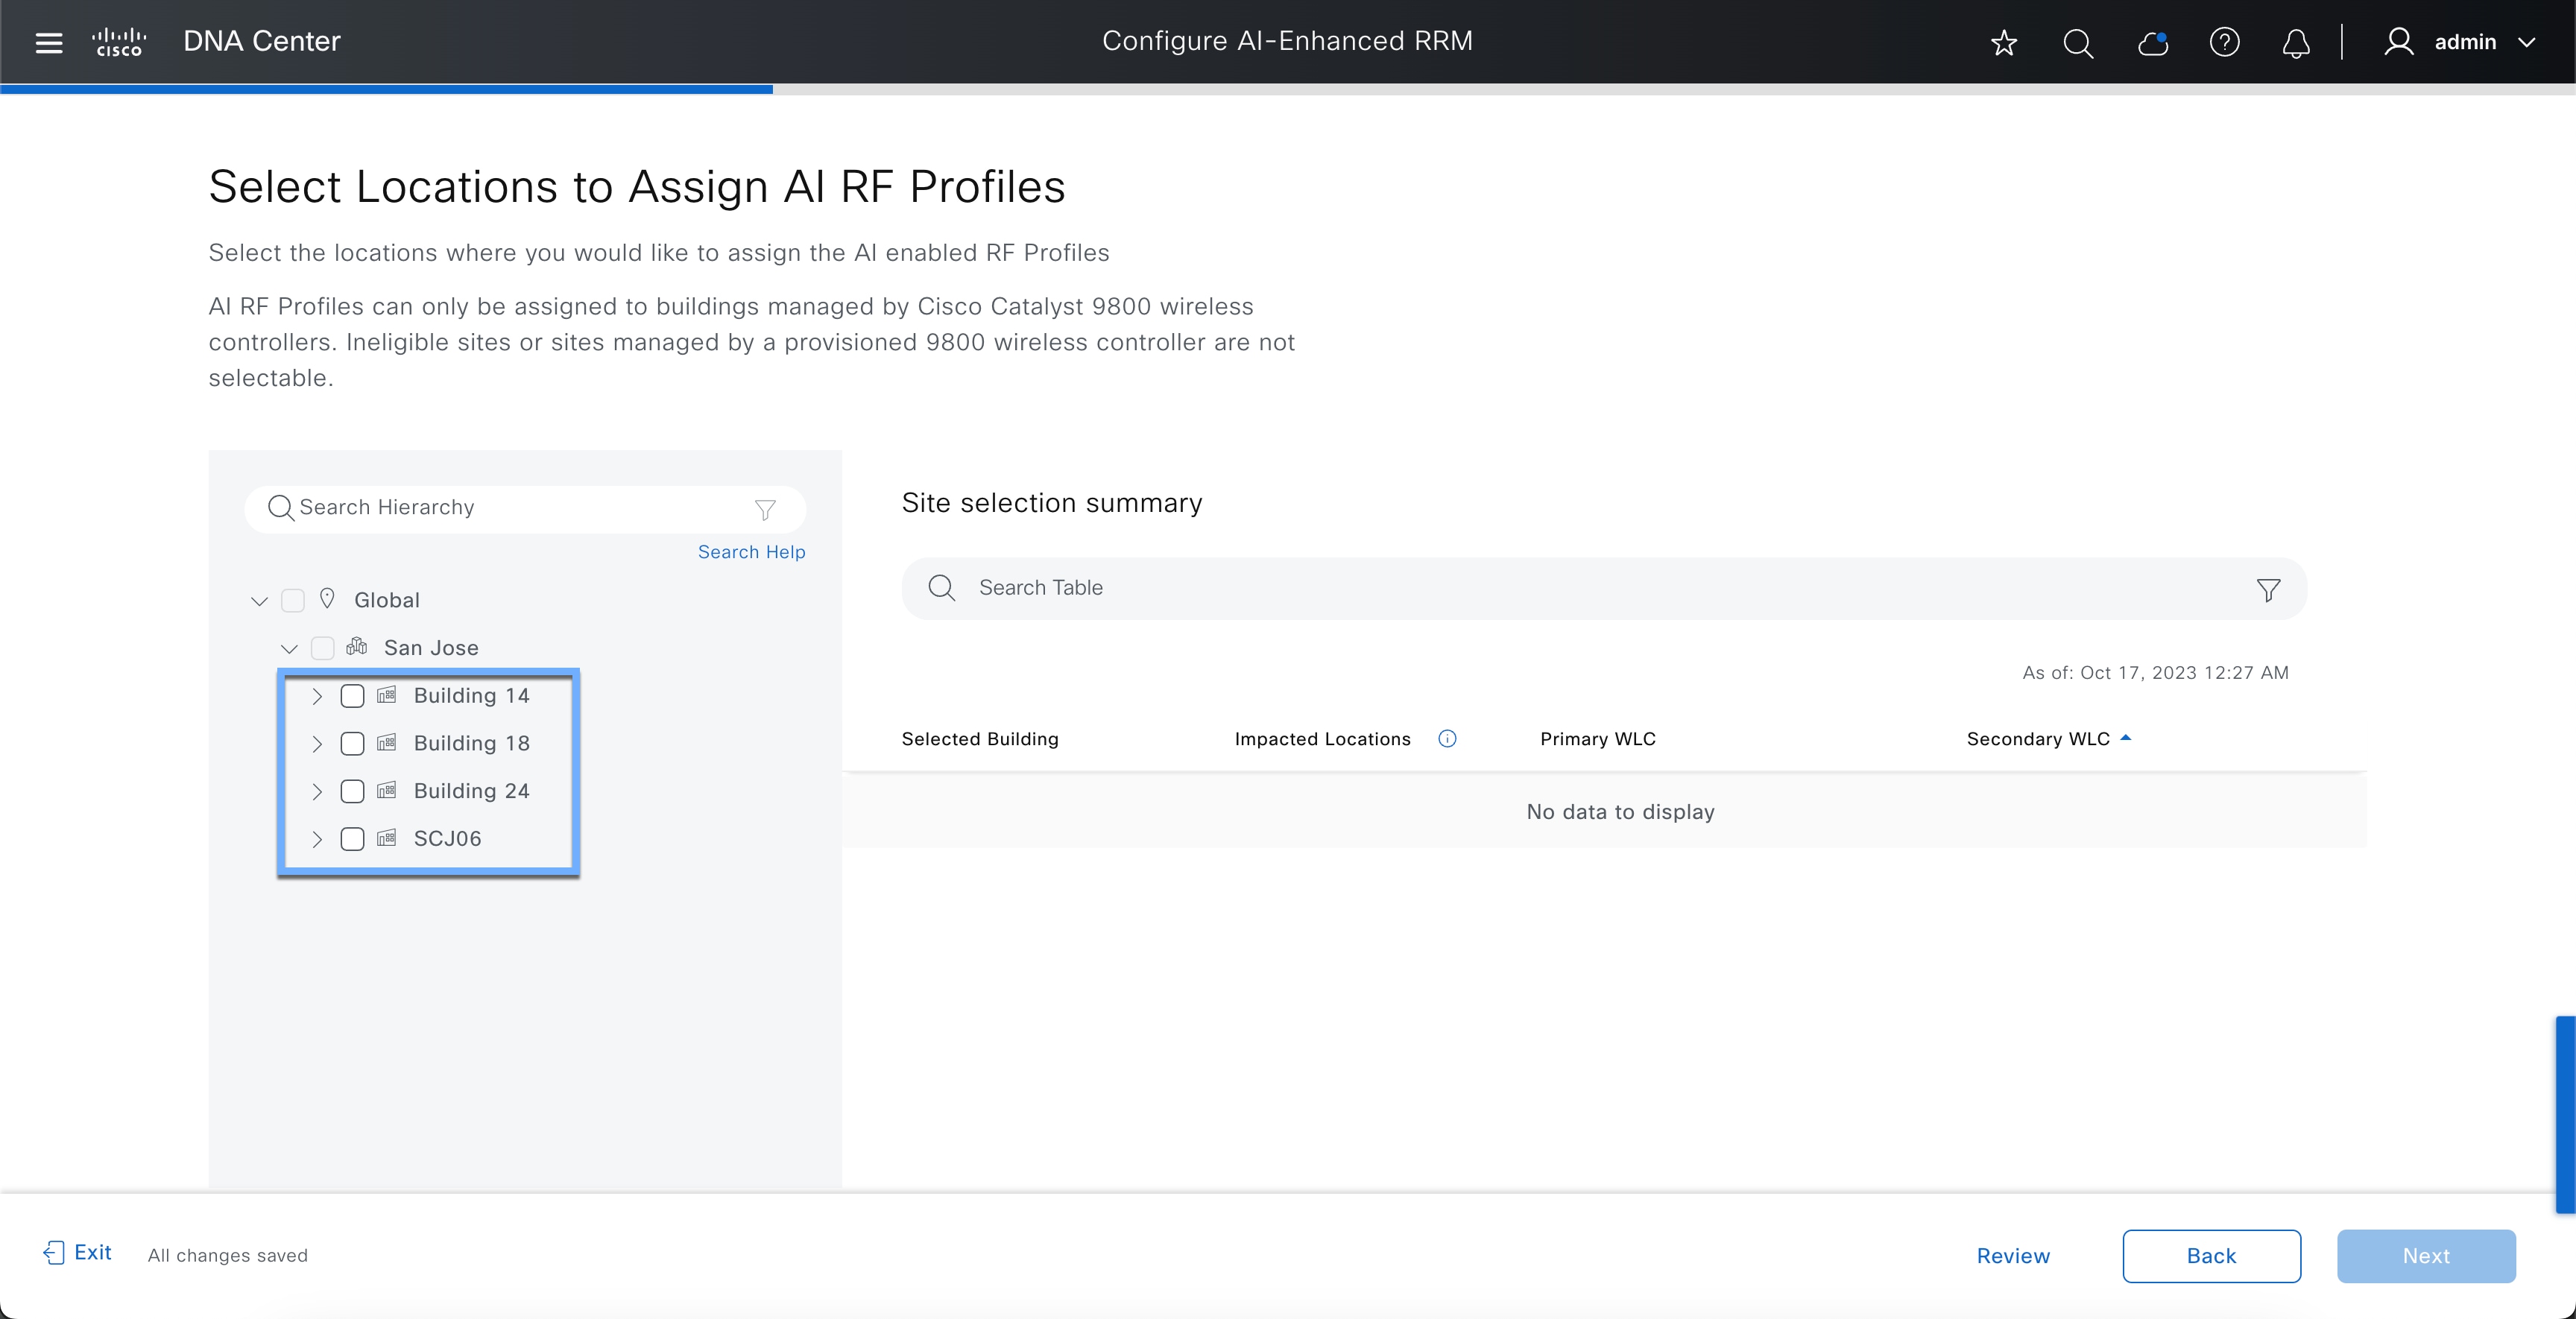Open the Search Help link
Image resolution: width=2576 pixels, height=1319 pixels.
tap(751, 552)
